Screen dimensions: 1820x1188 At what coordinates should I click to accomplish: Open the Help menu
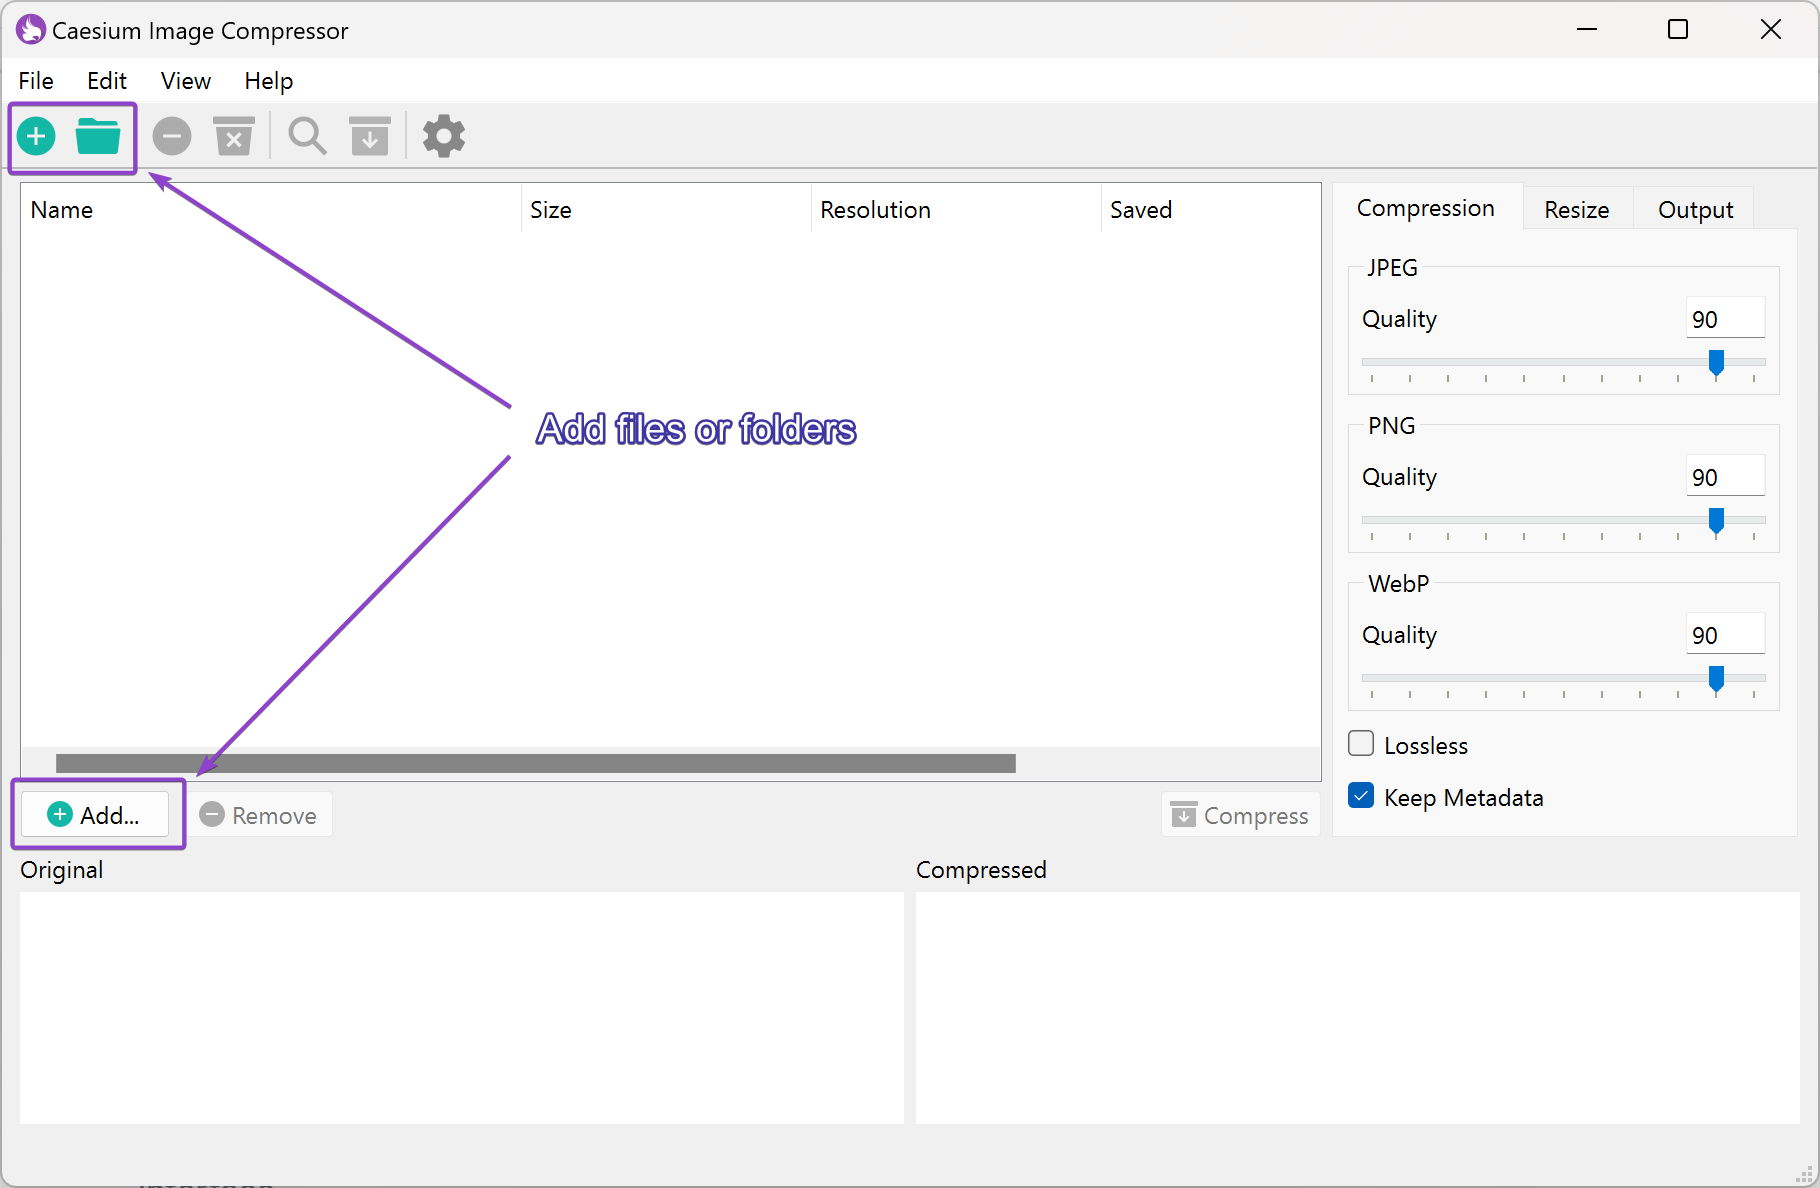tap(269, 81)
